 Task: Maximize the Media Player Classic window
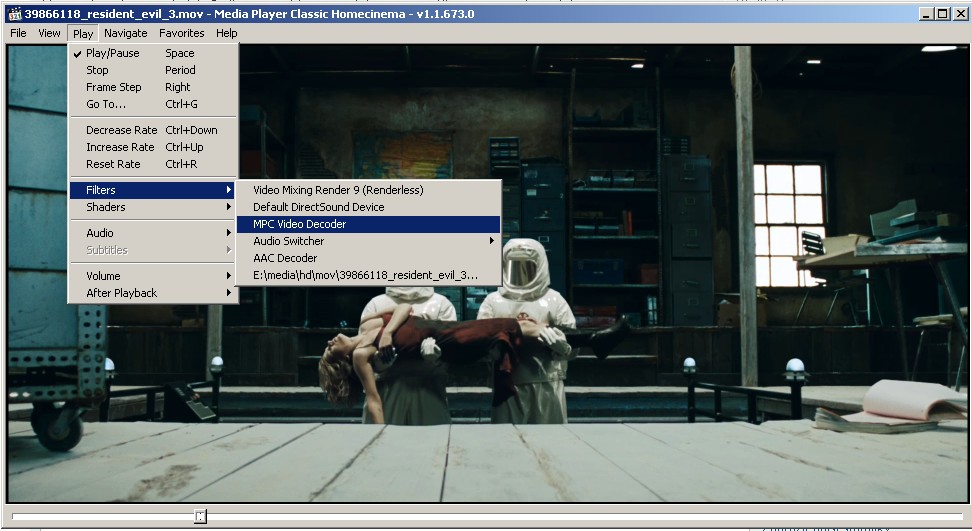pos(942,14)
